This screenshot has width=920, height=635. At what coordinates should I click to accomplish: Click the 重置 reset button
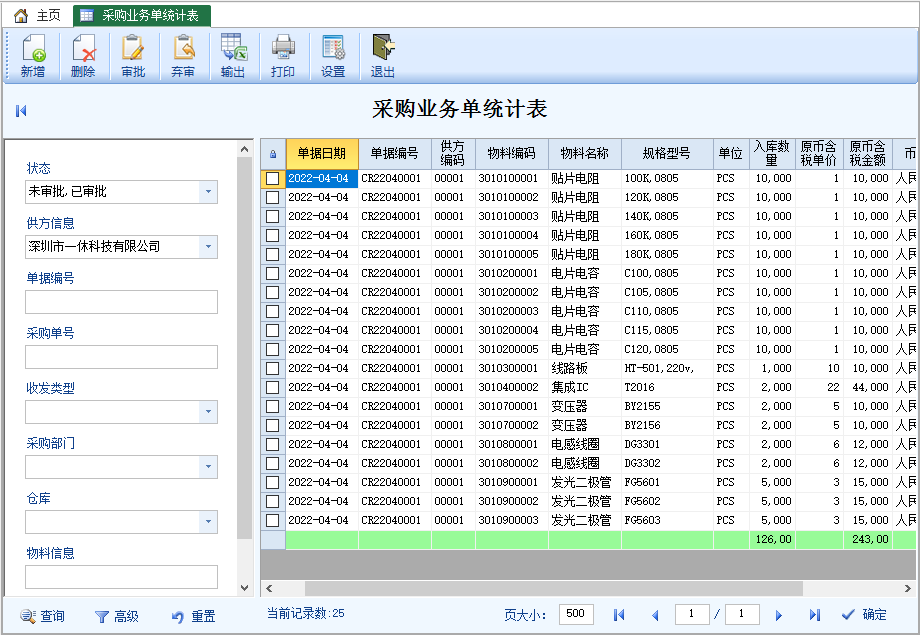[194, 616]
